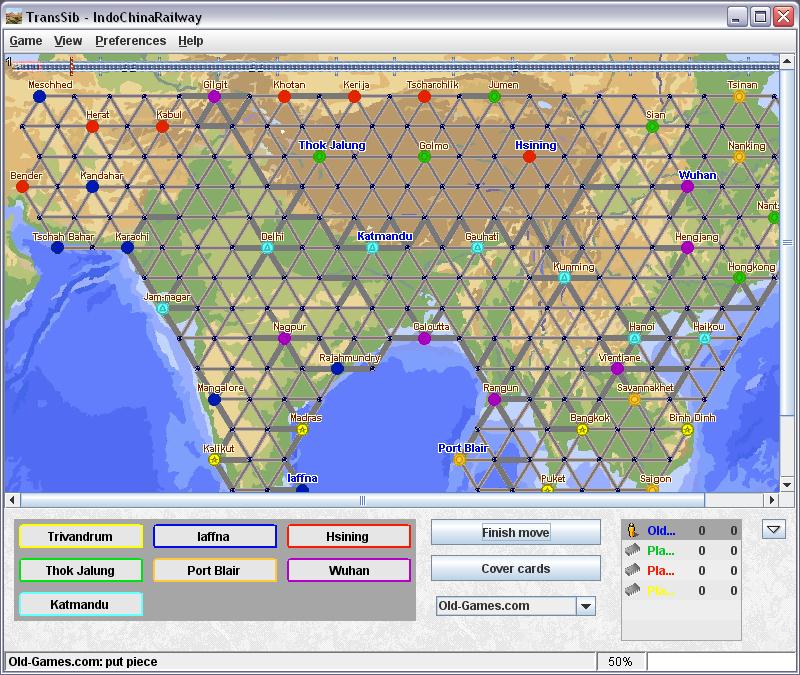Click the blue Mangalore city marker
This screenshot has height=675, width=800.
coord(214,399)
